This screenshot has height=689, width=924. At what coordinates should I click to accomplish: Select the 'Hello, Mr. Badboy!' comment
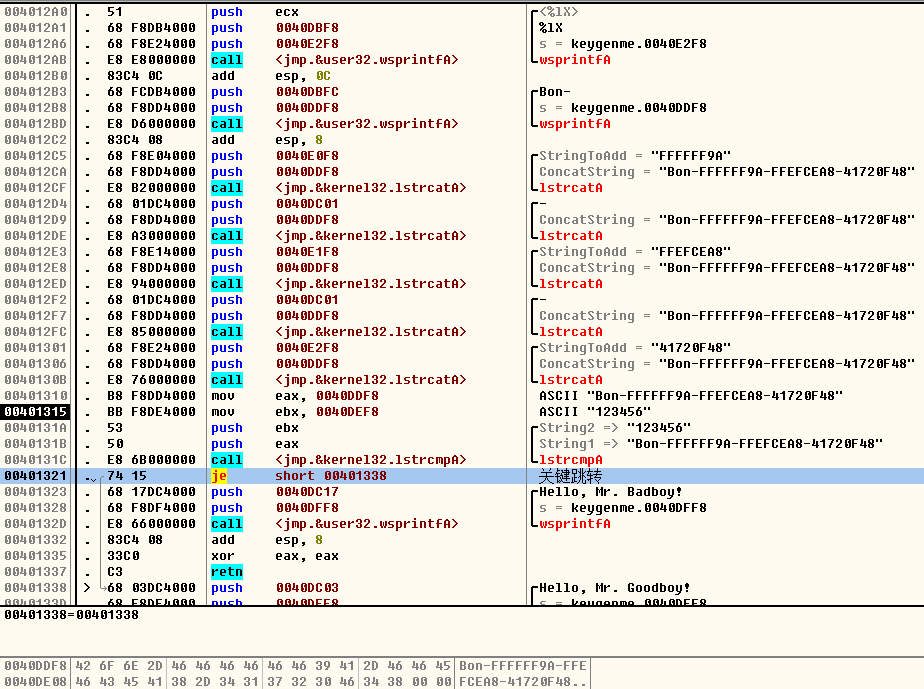point(610,492)
